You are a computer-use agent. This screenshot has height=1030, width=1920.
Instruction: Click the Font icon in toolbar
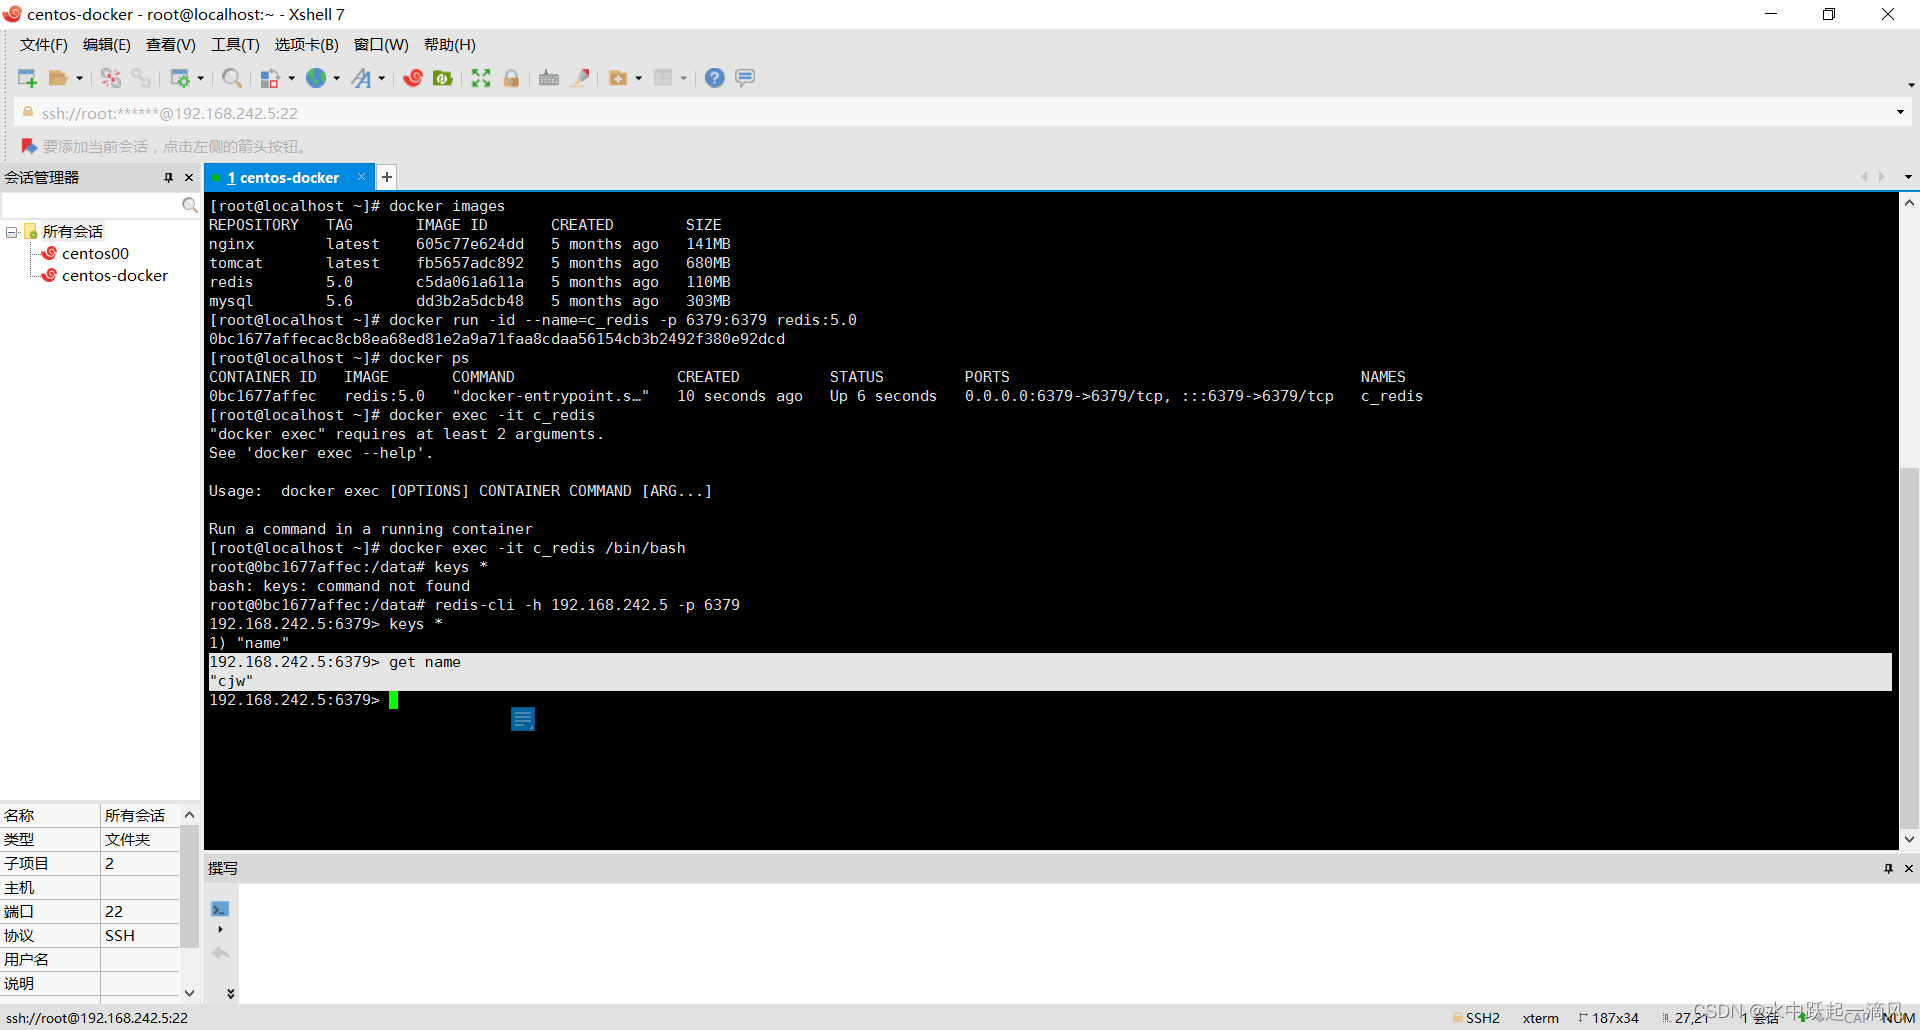coord(362,78)
